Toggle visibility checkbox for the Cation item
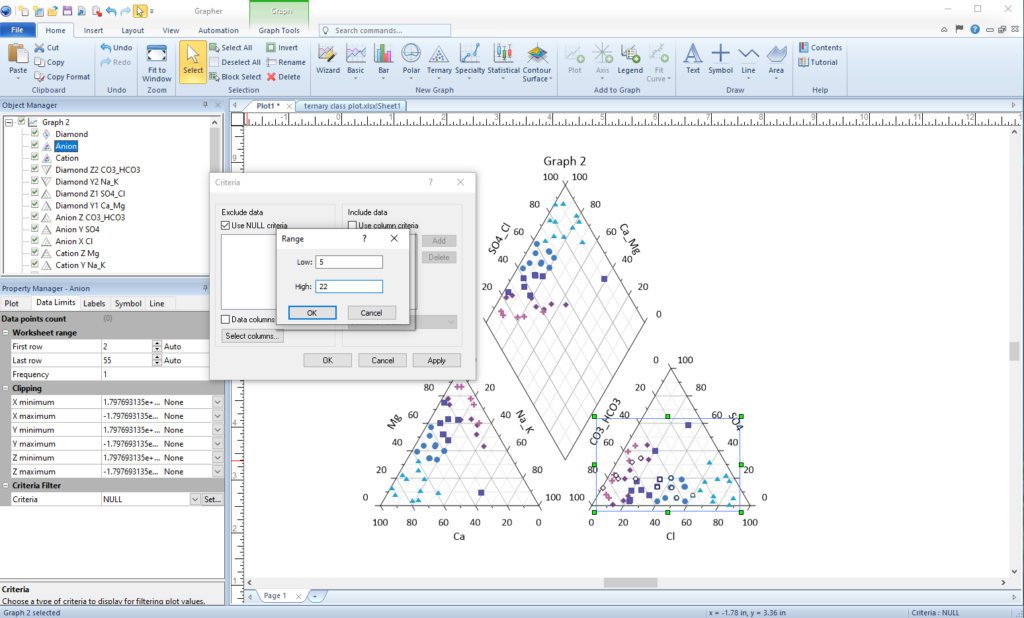 click(35, 158)
